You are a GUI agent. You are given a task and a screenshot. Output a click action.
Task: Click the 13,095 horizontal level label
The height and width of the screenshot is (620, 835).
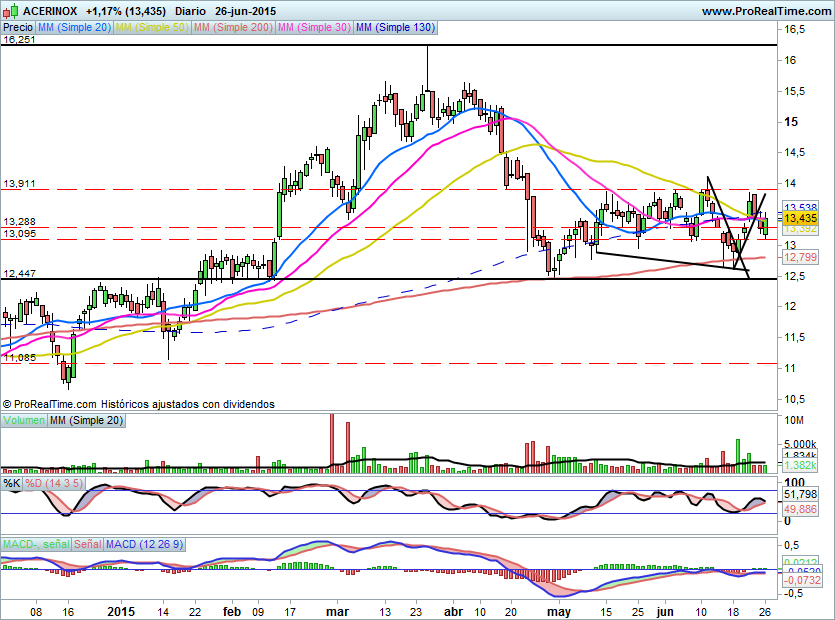click(x=19, y=233)
